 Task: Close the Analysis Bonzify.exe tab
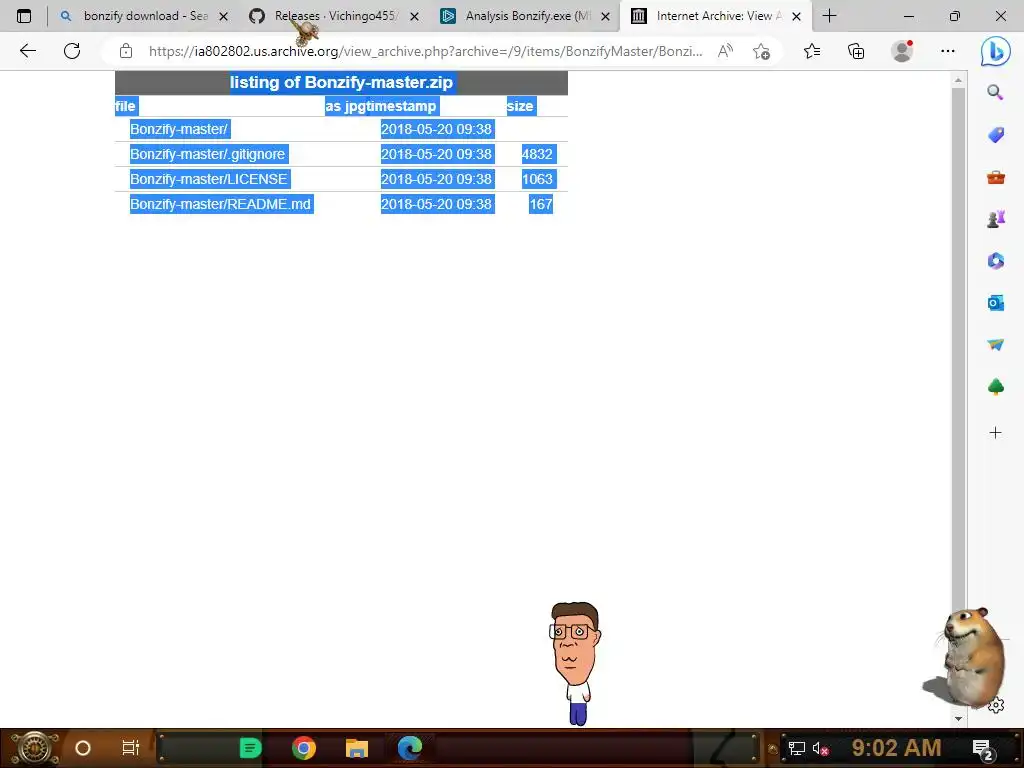[605, 16]
